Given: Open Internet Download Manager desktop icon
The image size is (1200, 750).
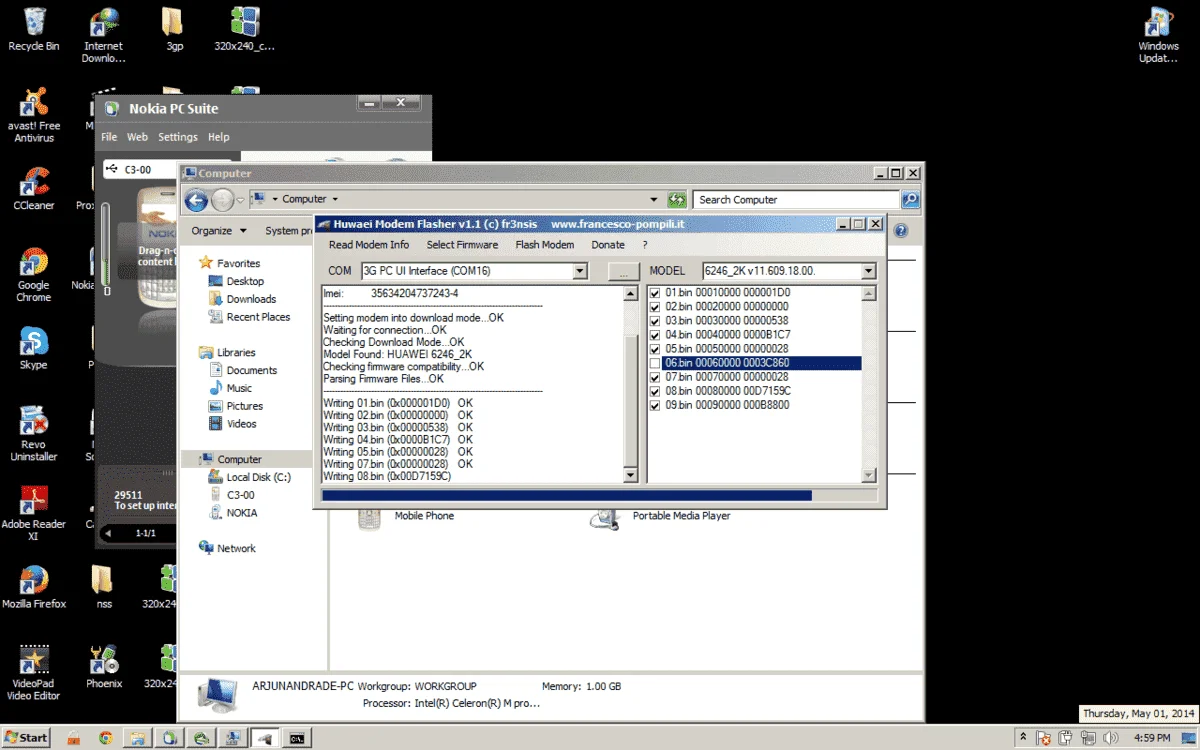Looking at the screenshot, I should pos(103,36).
